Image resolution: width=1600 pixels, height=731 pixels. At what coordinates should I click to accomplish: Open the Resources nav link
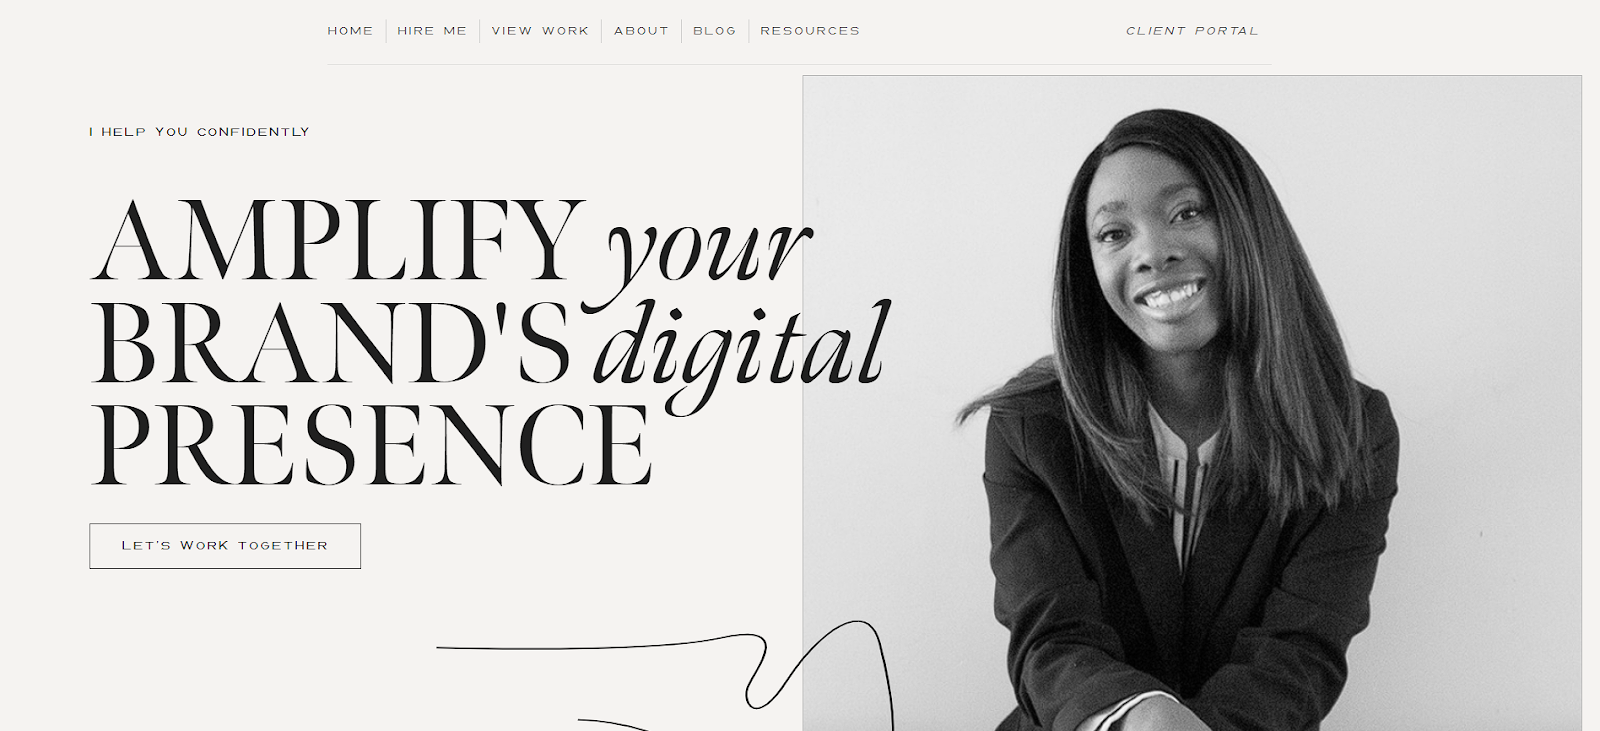(810, 31)
